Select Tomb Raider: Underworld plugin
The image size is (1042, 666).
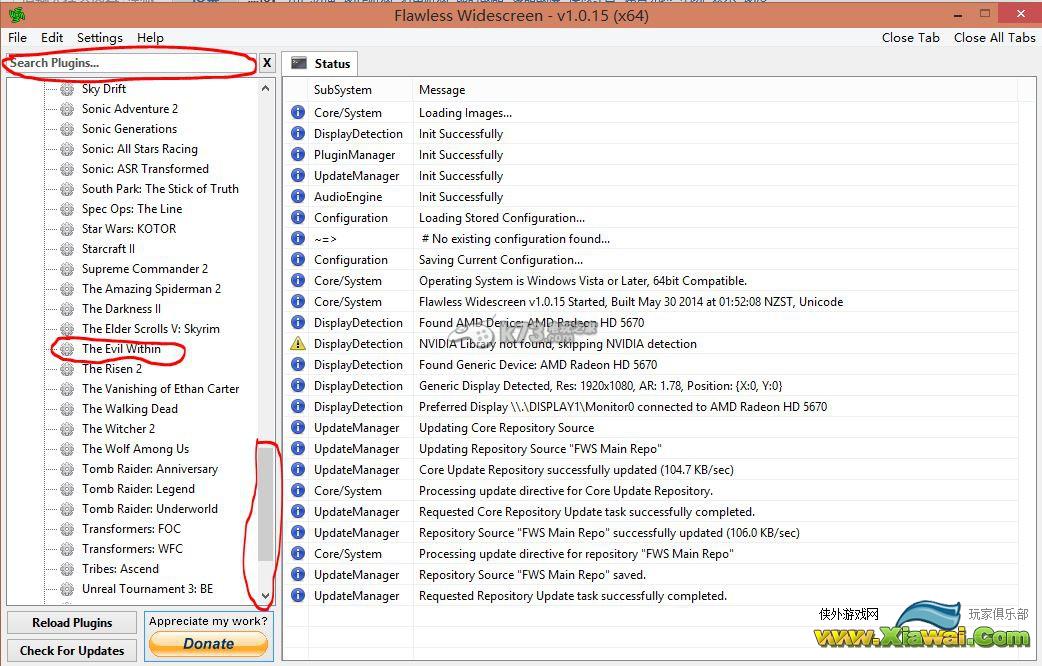point(150,508)
